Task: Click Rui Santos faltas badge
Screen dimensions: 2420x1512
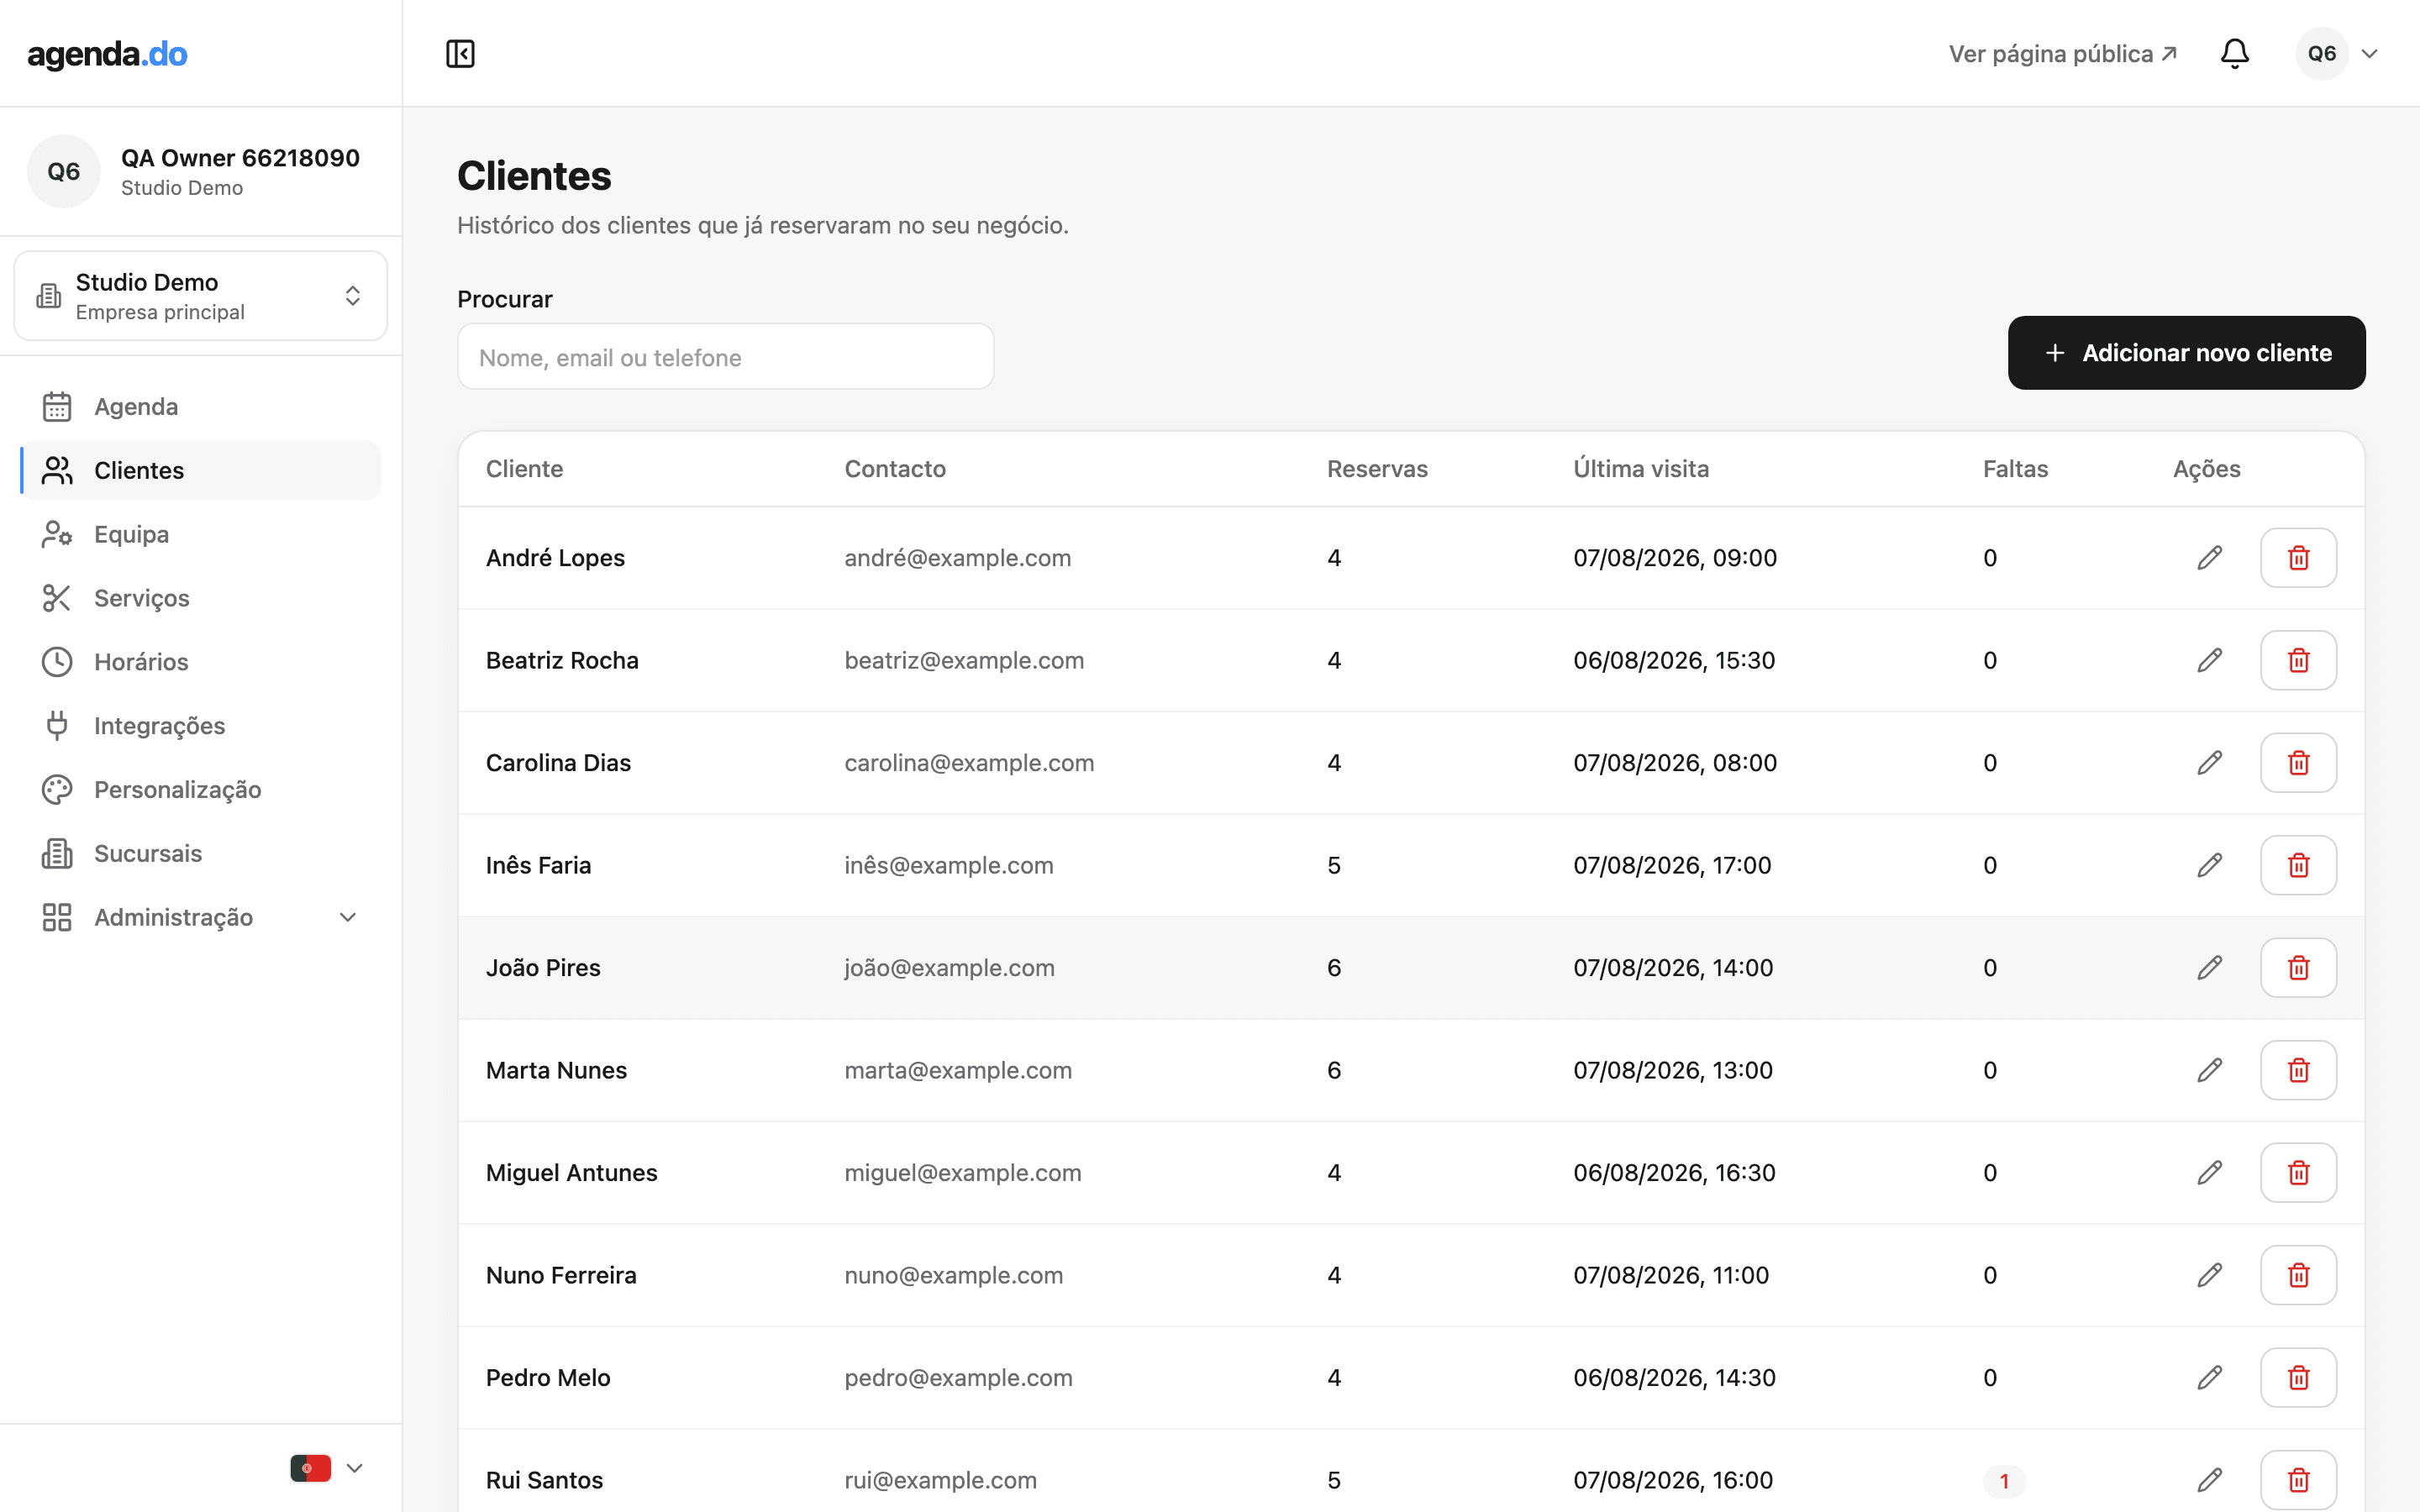Action: tap(2004, 1481)
